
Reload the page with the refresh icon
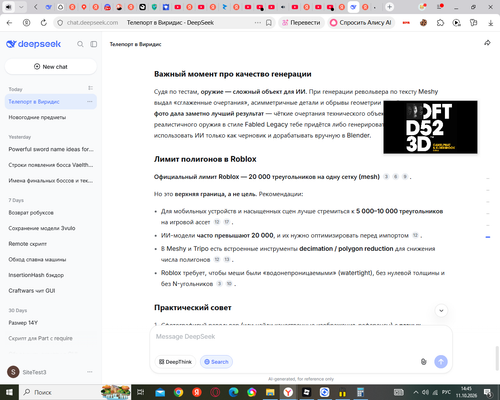coord(44,23)
